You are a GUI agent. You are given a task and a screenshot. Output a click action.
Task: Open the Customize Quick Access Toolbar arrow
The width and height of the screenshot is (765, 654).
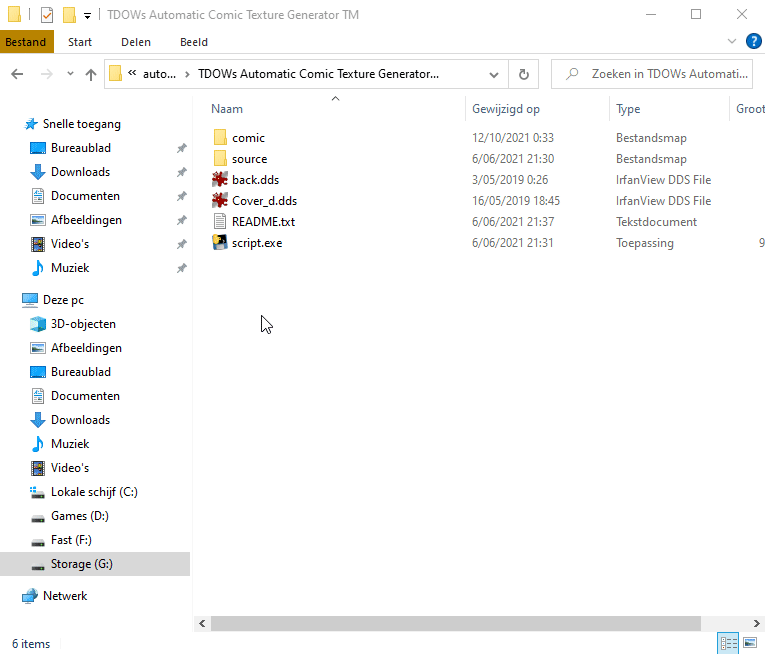(87, 16)
